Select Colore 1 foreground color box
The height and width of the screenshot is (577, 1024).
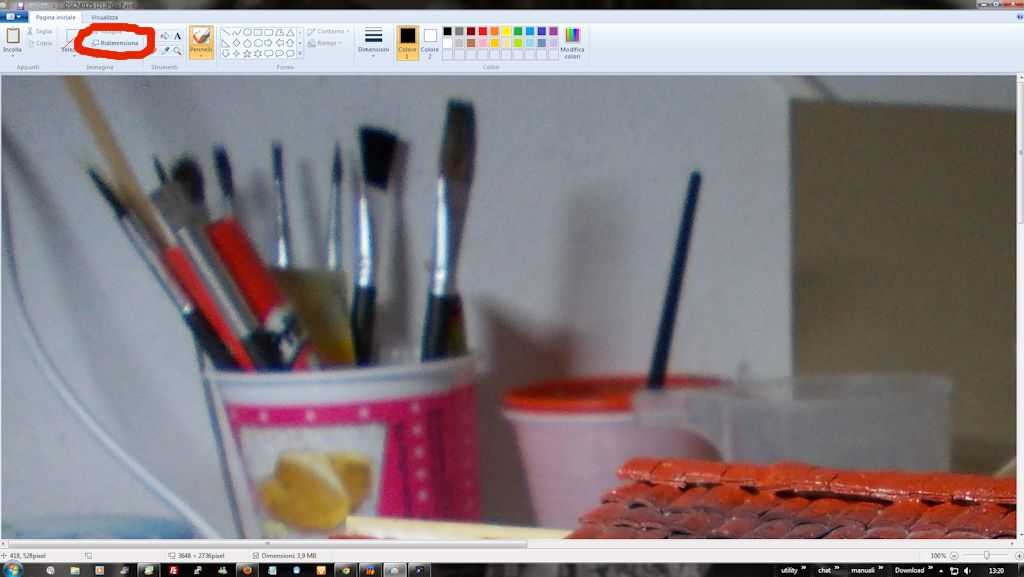point(408,43)
